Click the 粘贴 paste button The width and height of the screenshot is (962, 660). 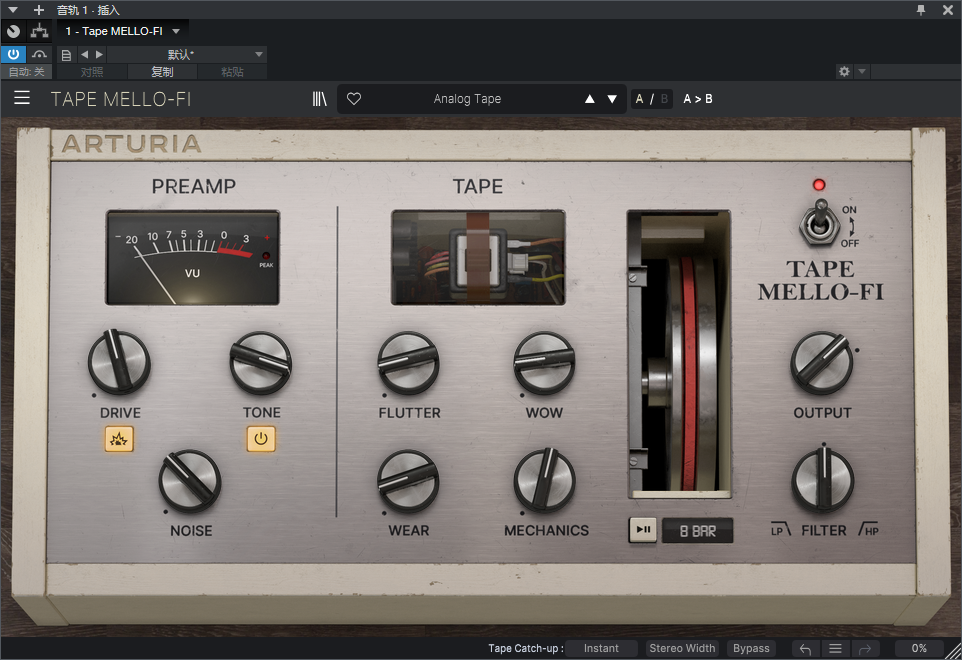232,72
